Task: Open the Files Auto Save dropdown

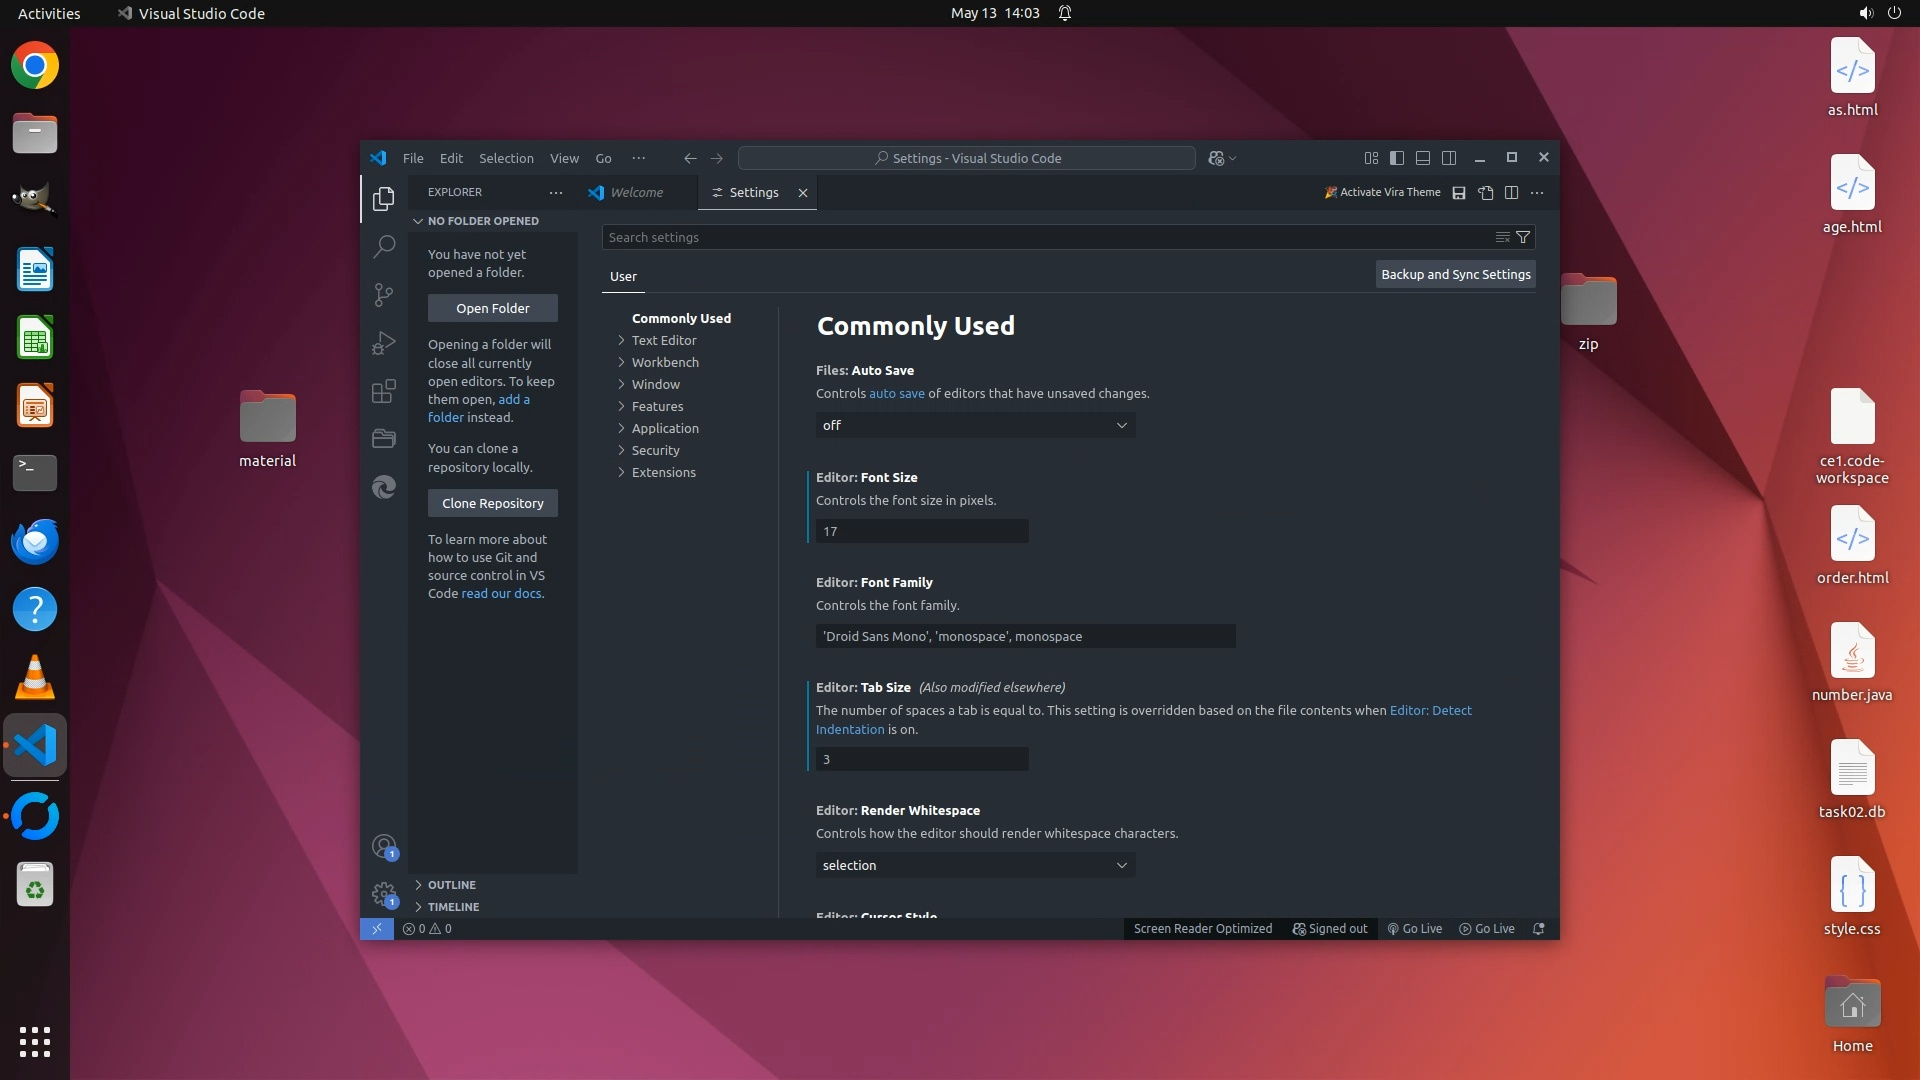Action: (x=975, y=426)
